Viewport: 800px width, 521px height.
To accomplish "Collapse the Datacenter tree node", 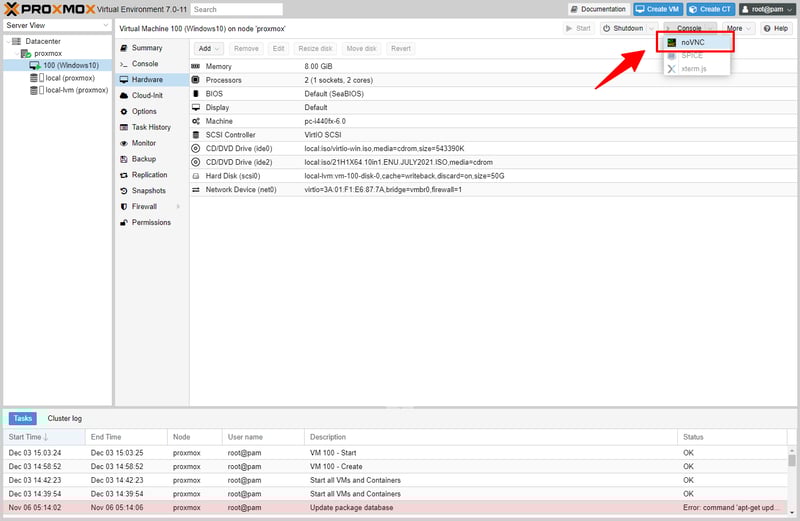I will tap(6, 41).
